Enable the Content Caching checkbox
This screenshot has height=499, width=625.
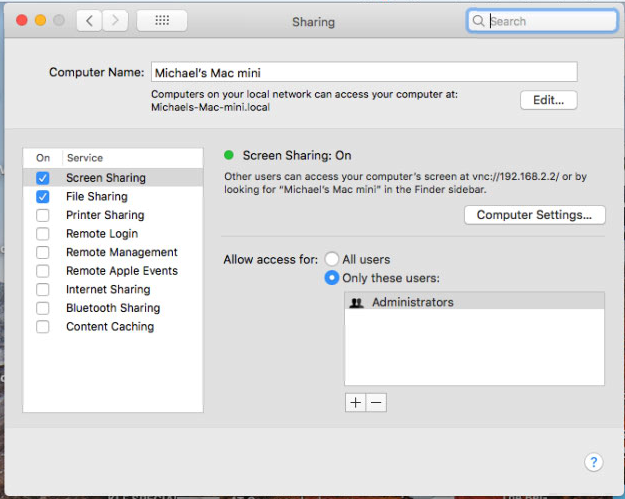click(43, 327)
